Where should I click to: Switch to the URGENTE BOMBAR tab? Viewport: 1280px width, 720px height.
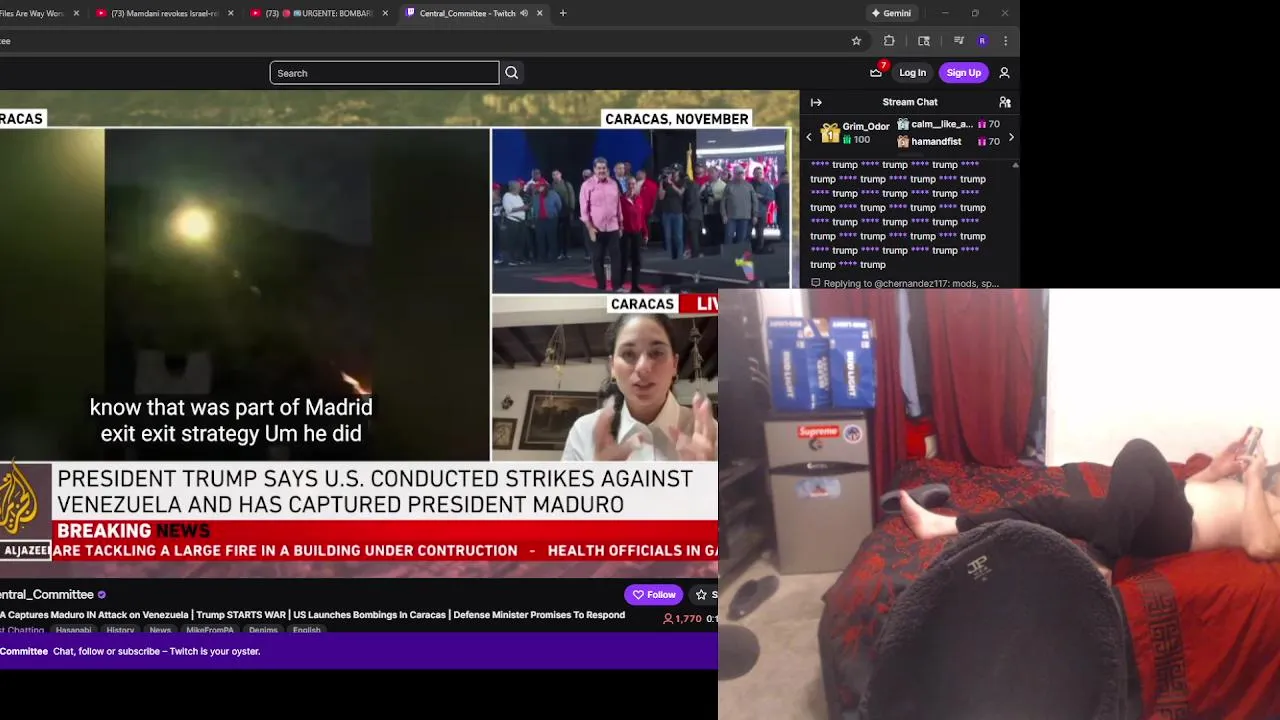pos(318,13)
